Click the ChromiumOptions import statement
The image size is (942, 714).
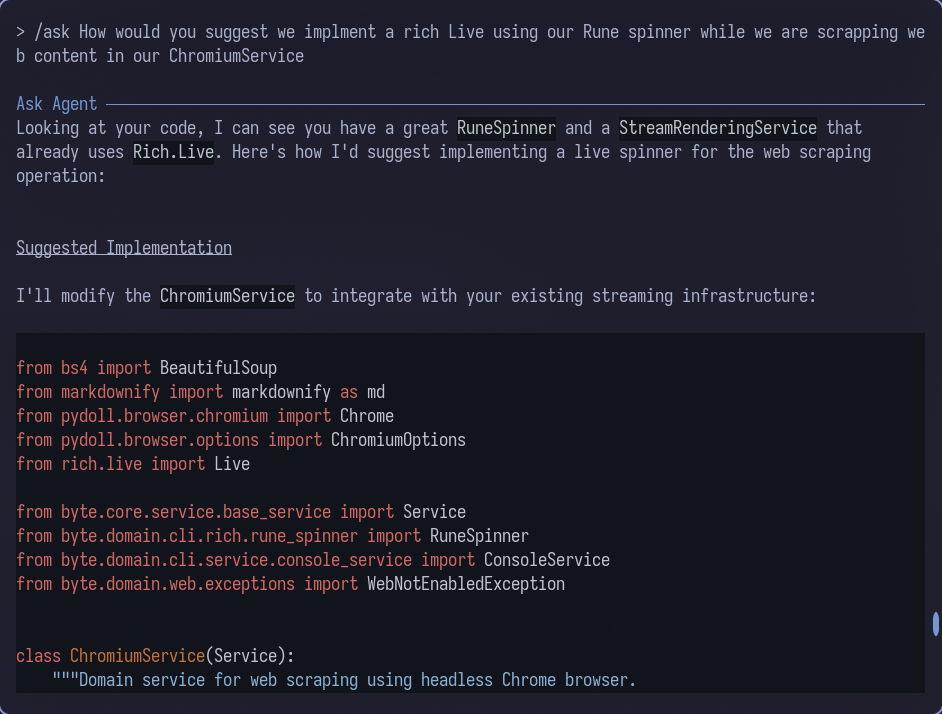pos(240,440)
